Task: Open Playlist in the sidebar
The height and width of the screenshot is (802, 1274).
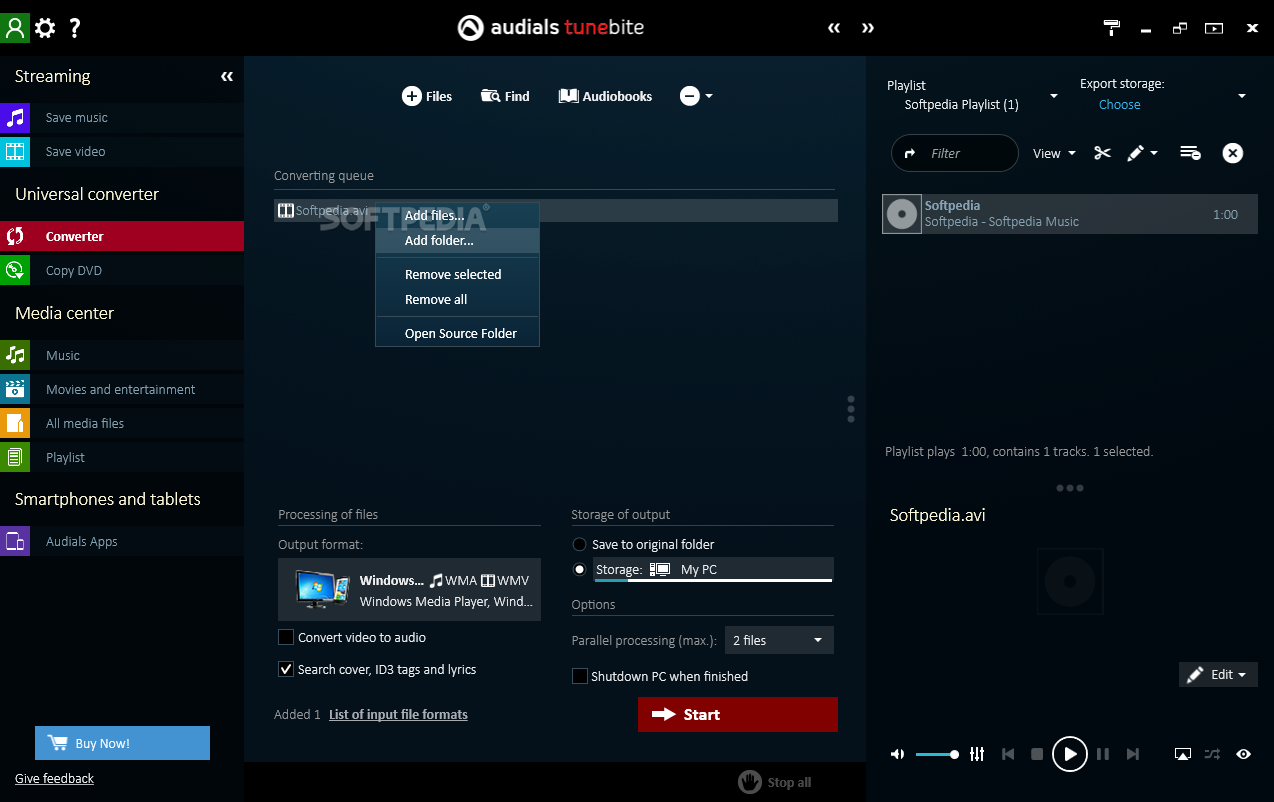Action: 122,458
